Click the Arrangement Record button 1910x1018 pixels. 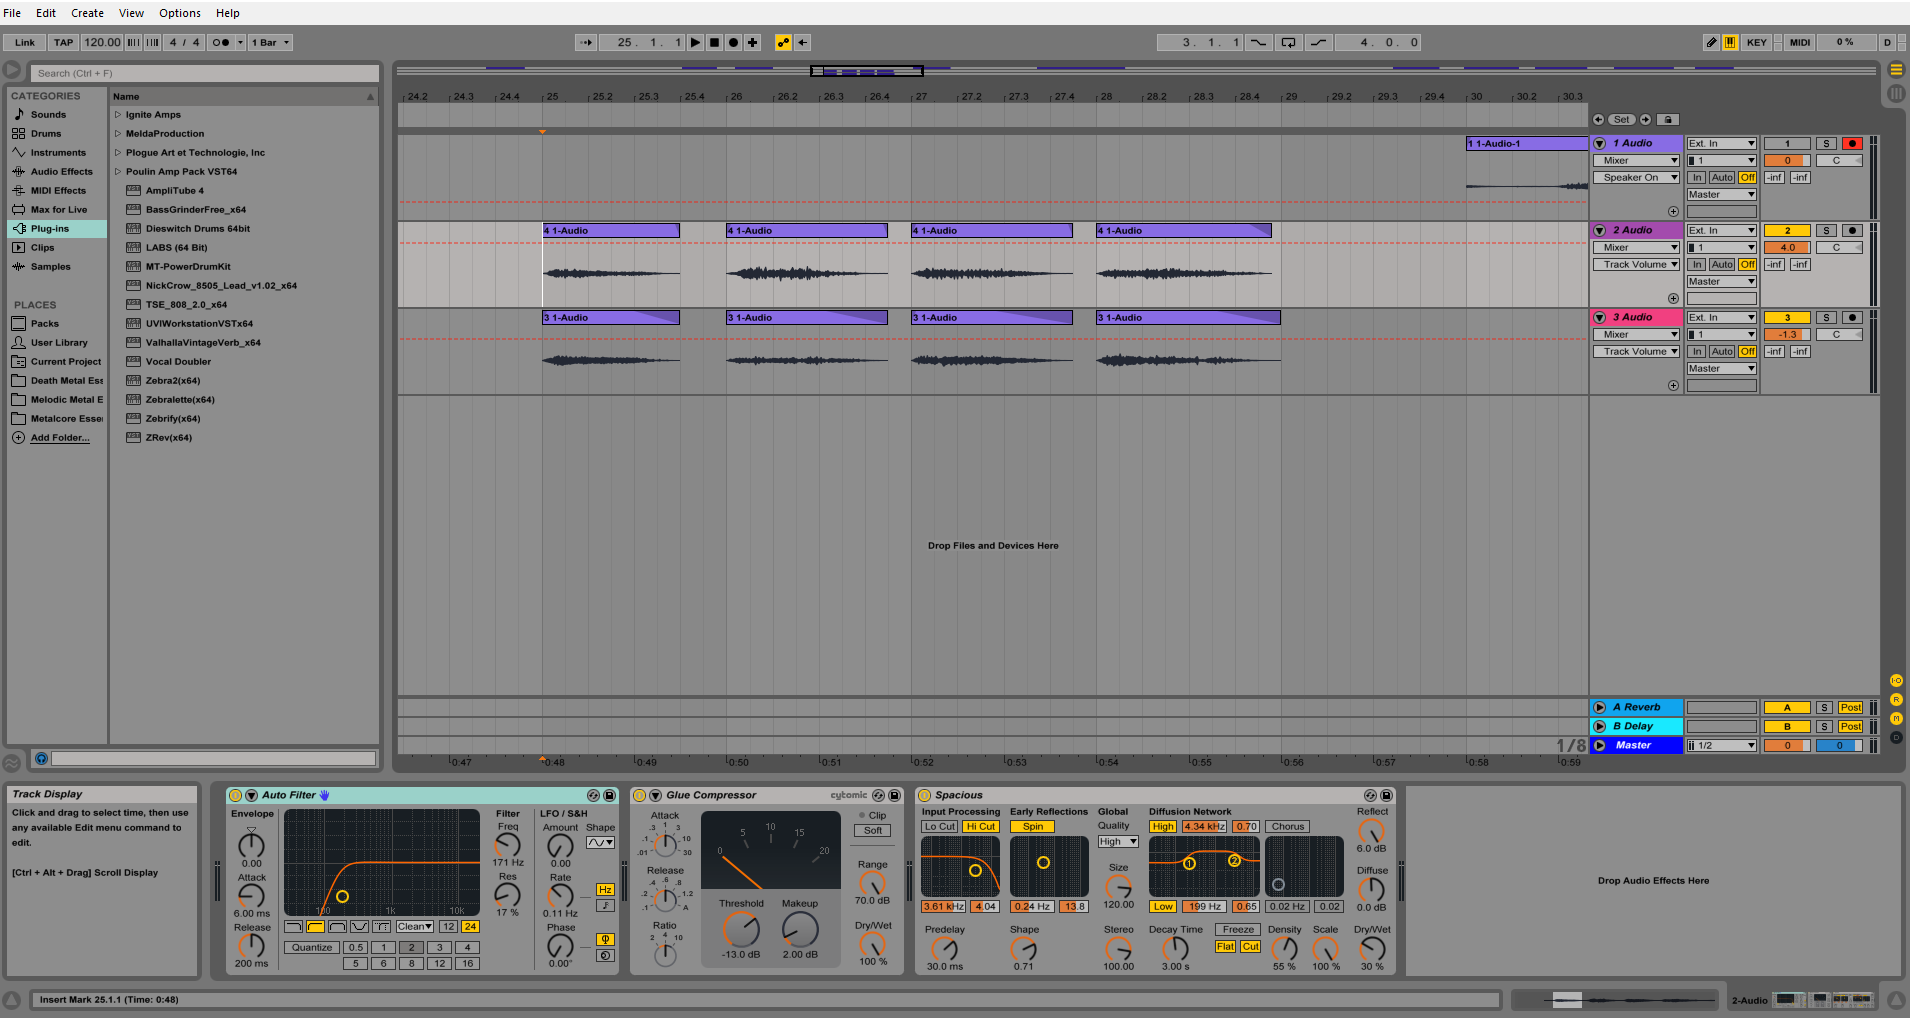pyautogui.click(x=733, y=42)
